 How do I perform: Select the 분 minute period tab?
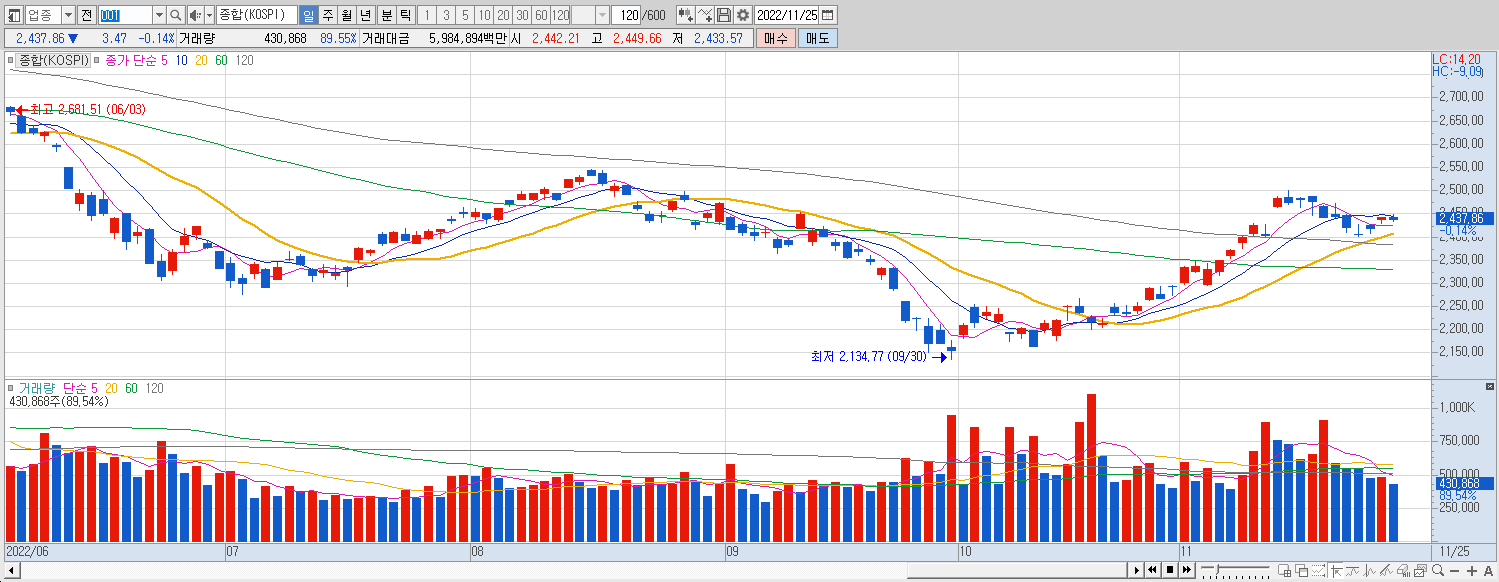386,15
